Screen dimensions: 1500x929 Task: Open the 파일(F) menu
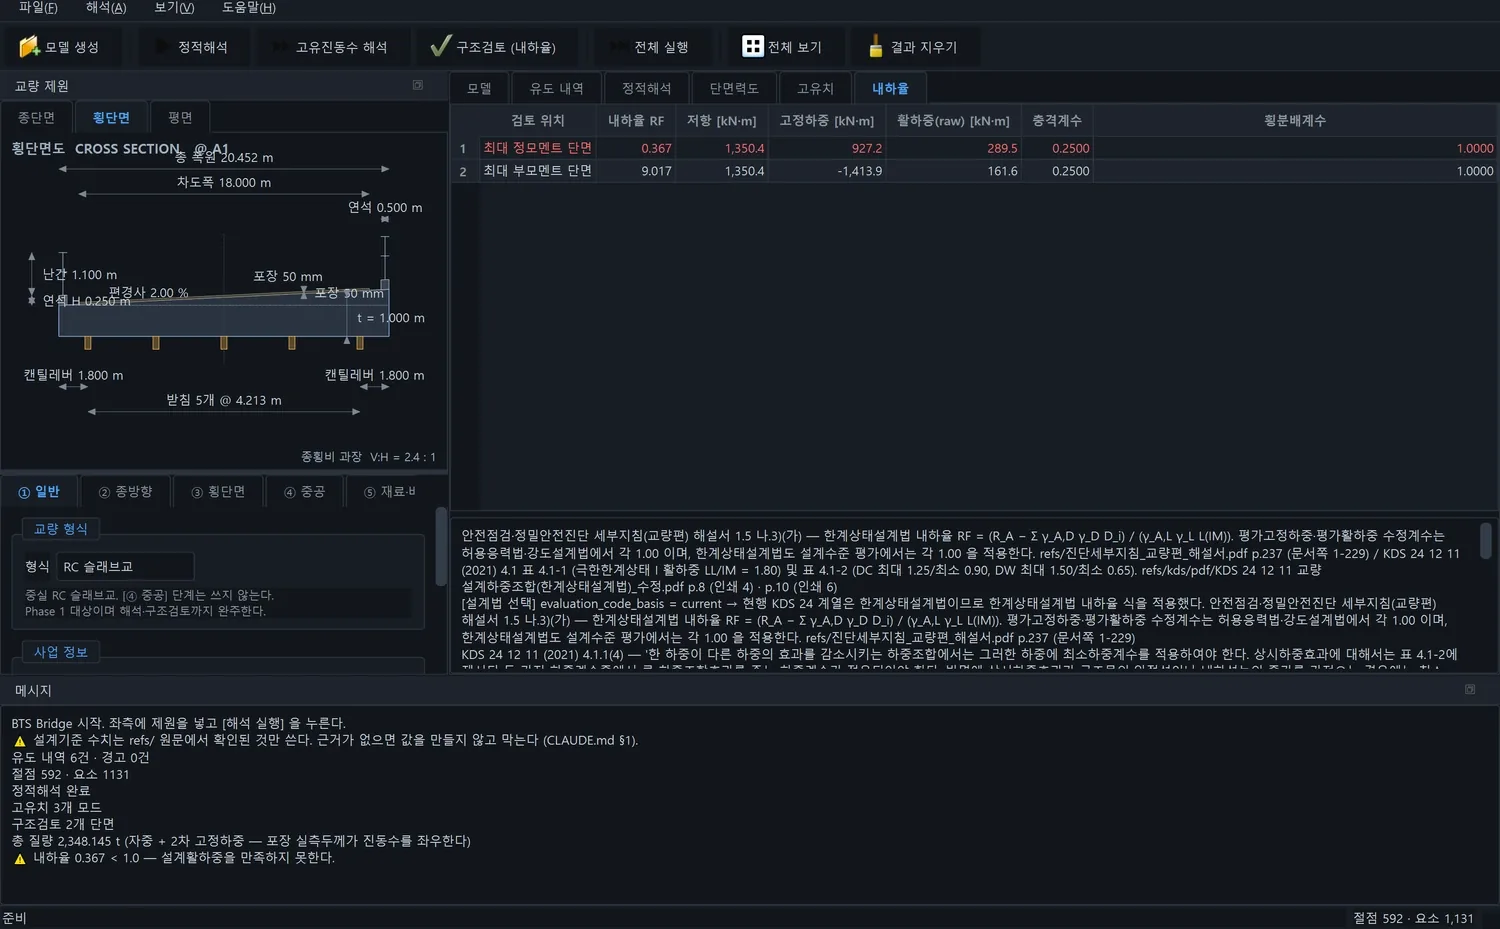click(38, 8)
